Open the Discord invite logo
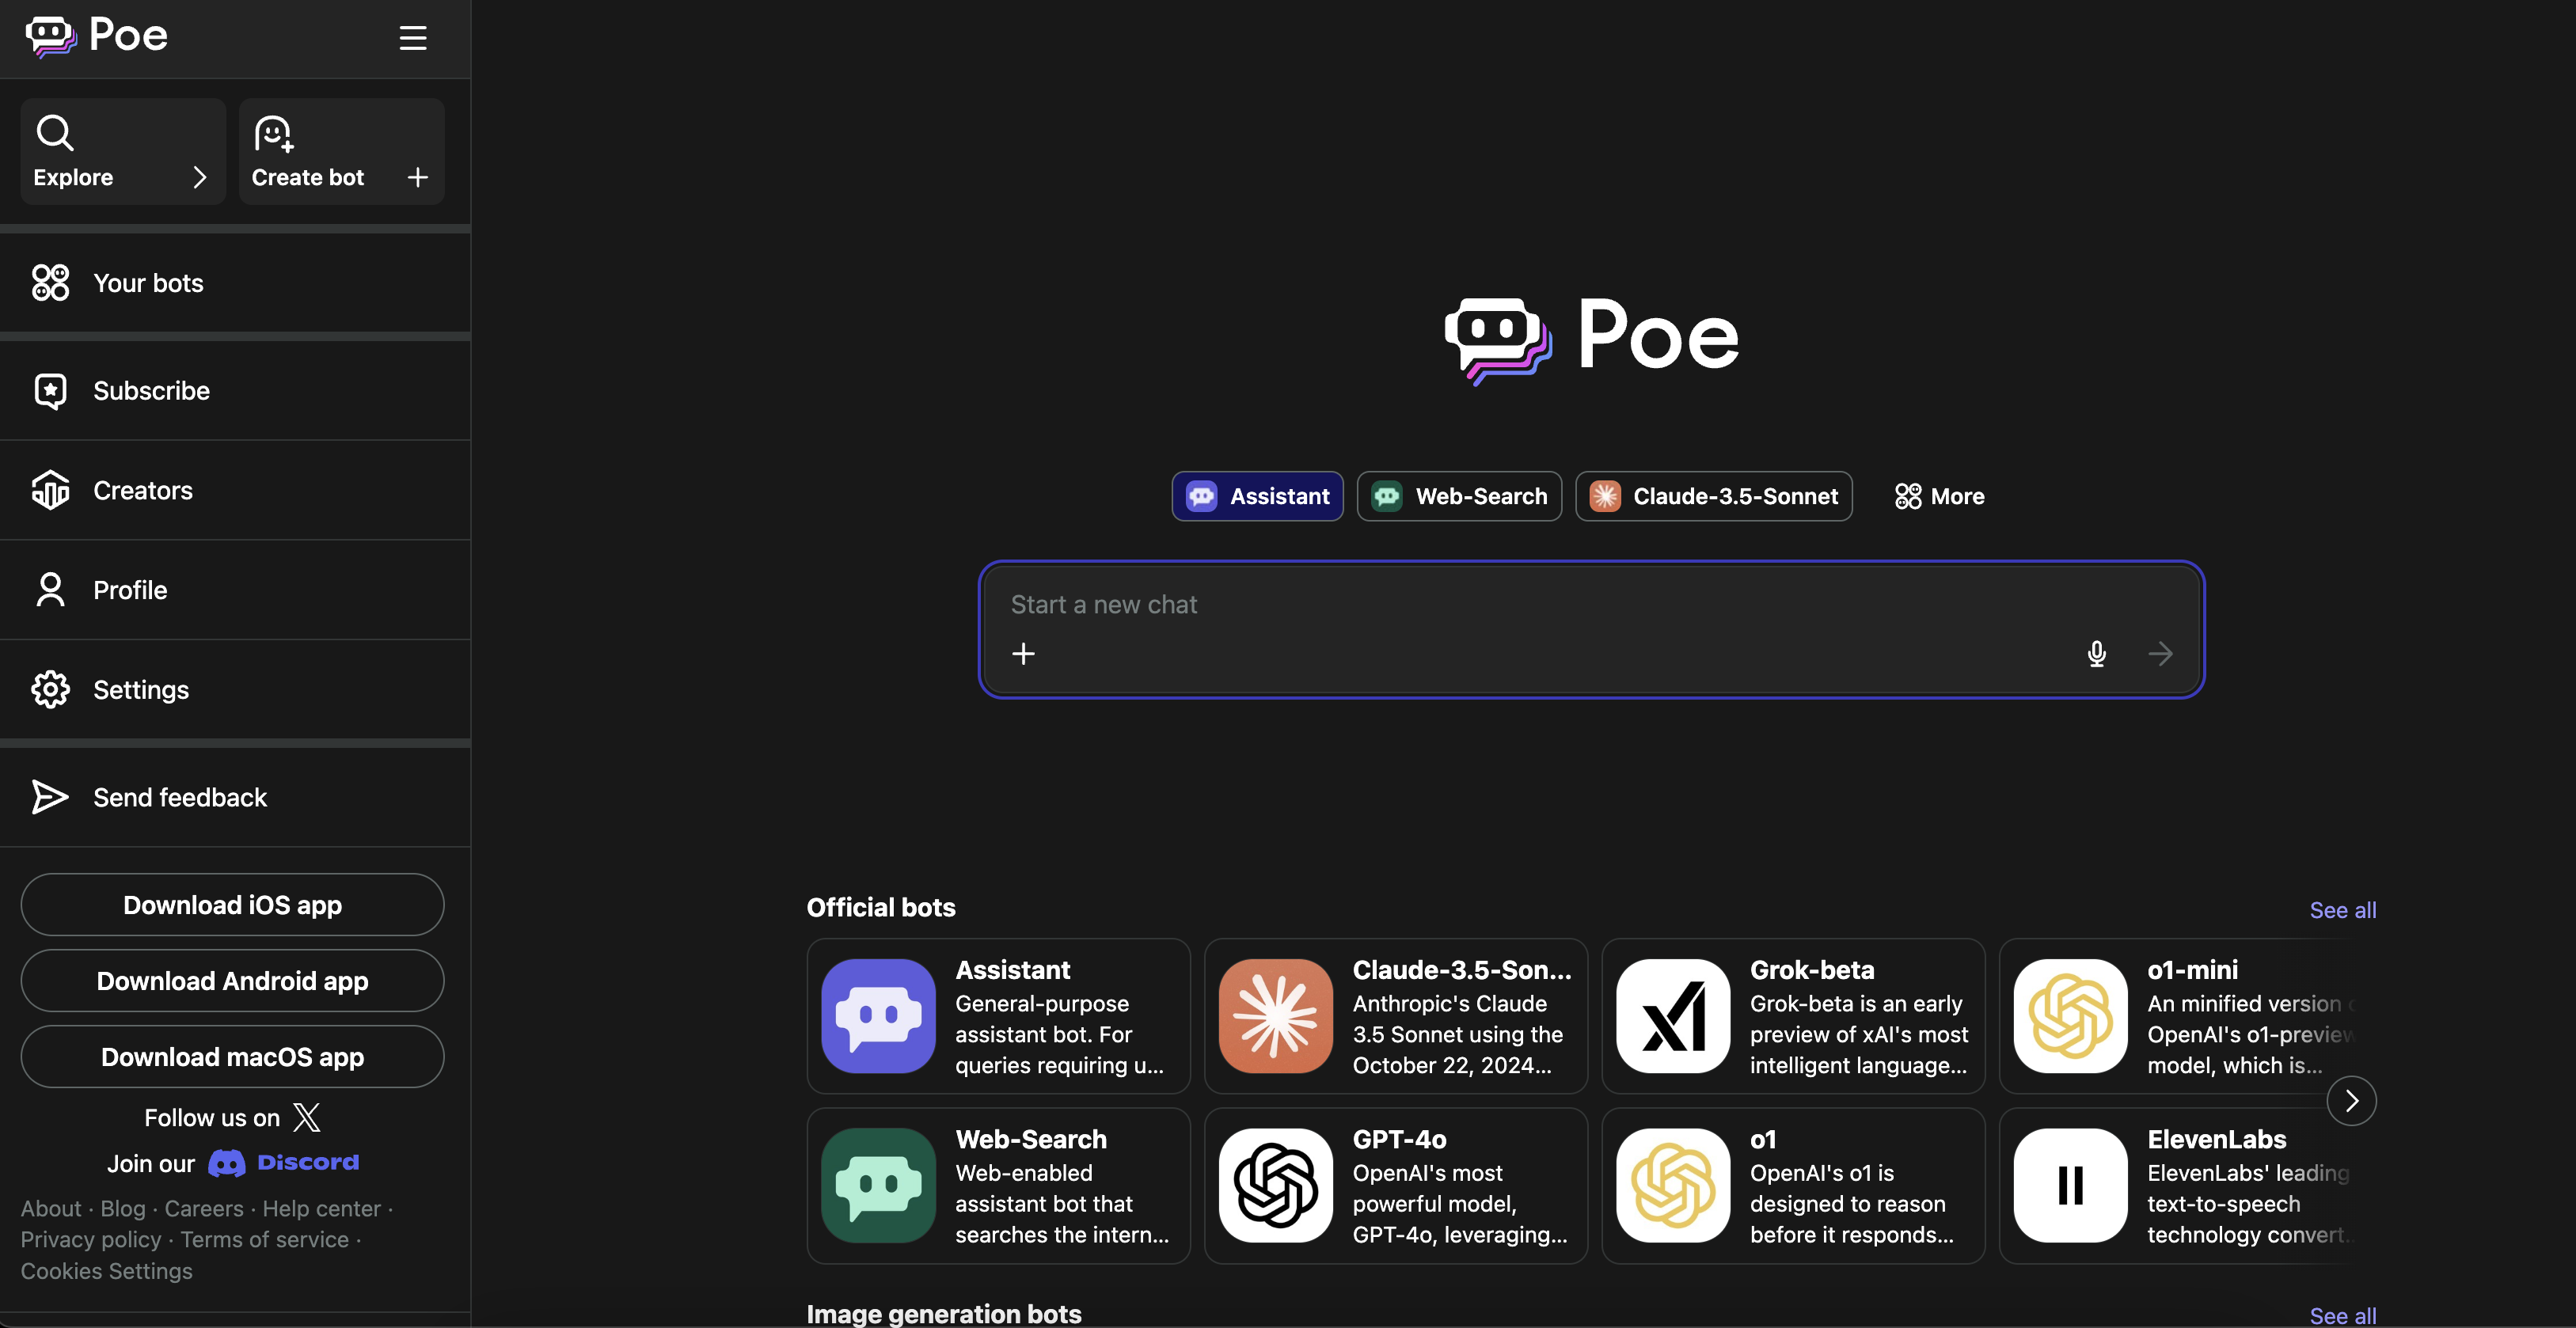This screenshot has height=1328, width=2576. [x=284, y=1163]
